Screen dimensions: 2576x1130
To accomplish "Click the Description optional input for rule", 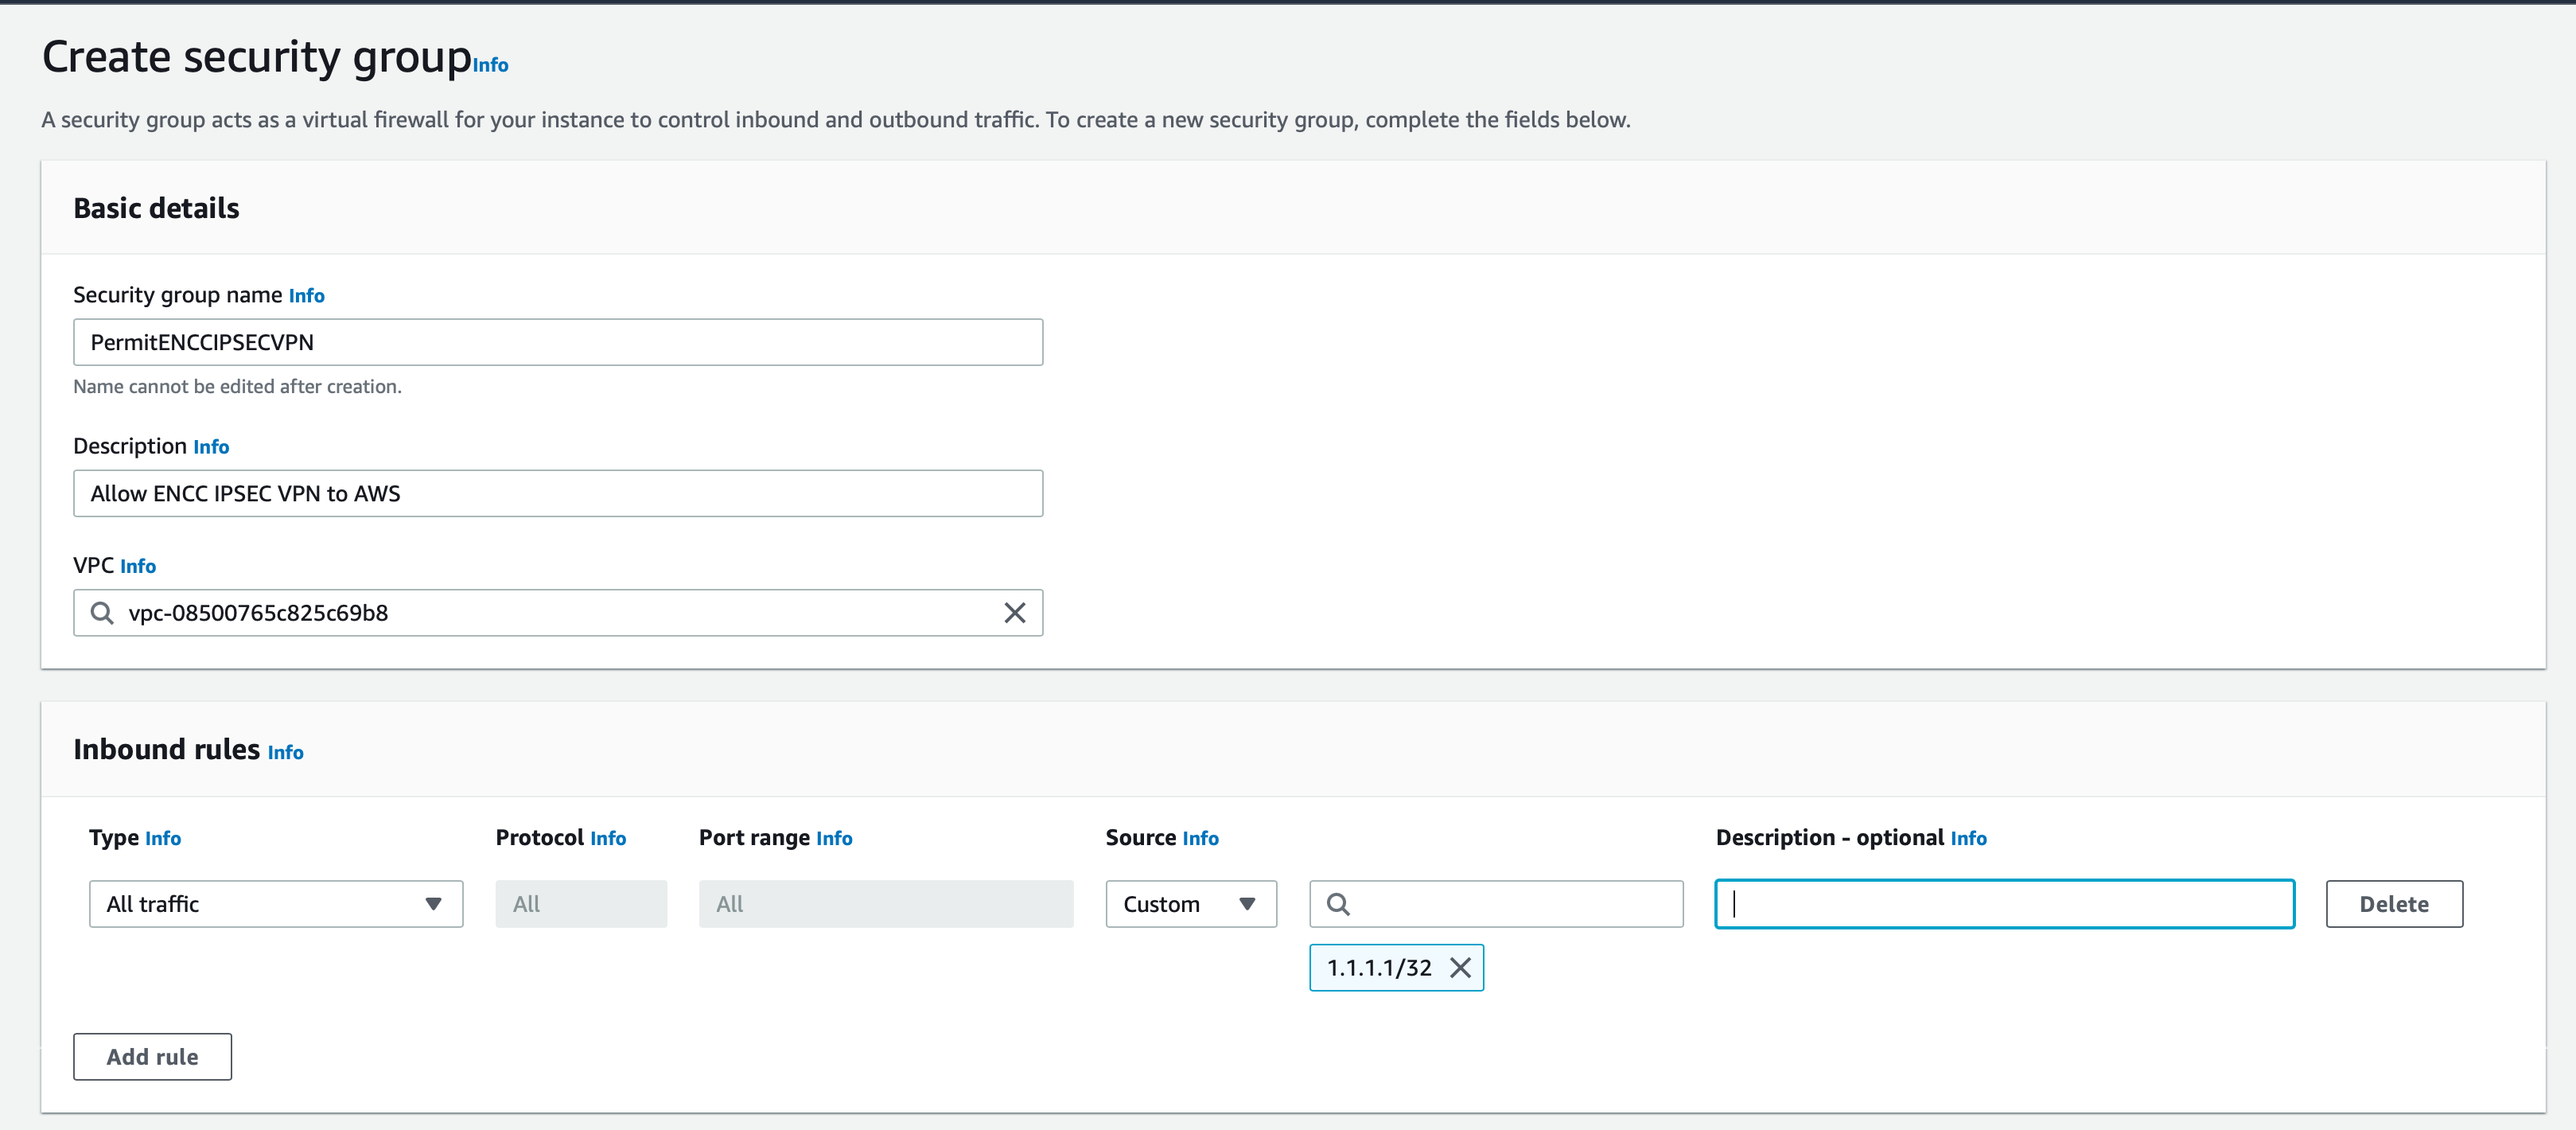I will pyautogui.click(x=2004, y=903).
